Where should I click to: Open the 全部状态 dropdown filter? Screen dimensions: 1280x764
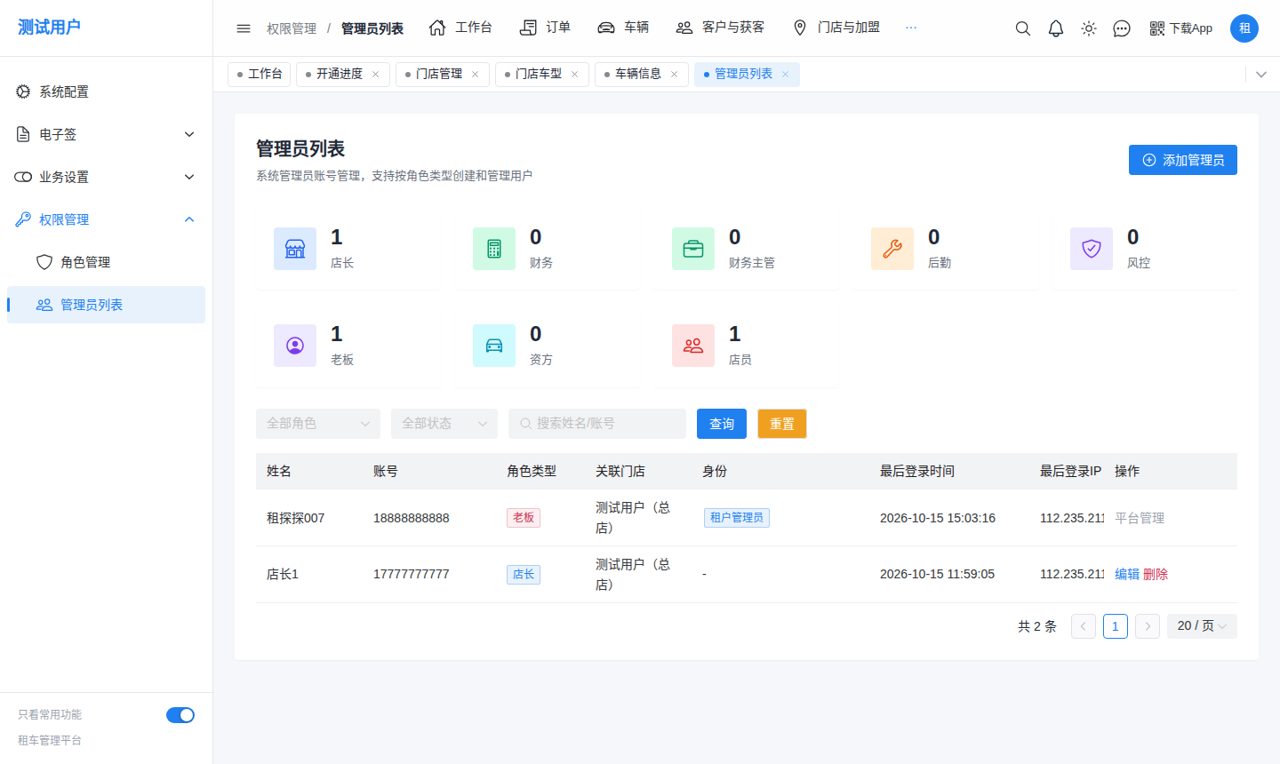pos(444,423)
